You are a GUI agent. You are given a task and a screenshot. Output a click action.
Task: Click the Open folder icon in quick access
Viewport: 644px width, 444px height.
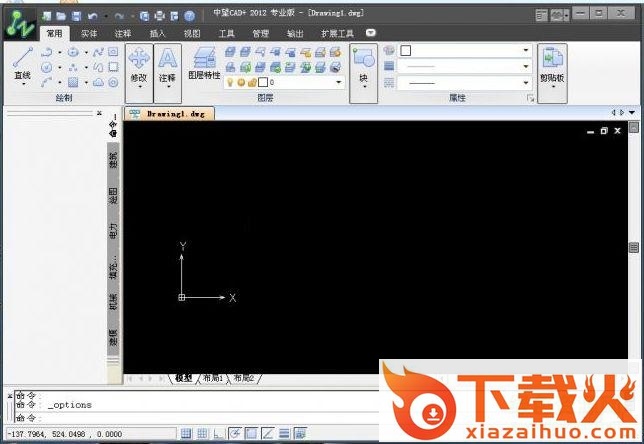[61, 16]
